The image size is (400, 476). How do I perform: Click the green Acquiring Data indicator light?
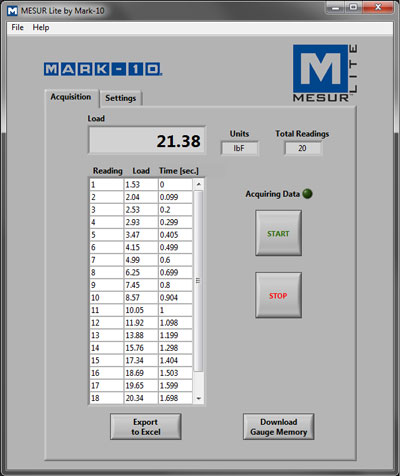pyautogui.click(x=307, y=194)
